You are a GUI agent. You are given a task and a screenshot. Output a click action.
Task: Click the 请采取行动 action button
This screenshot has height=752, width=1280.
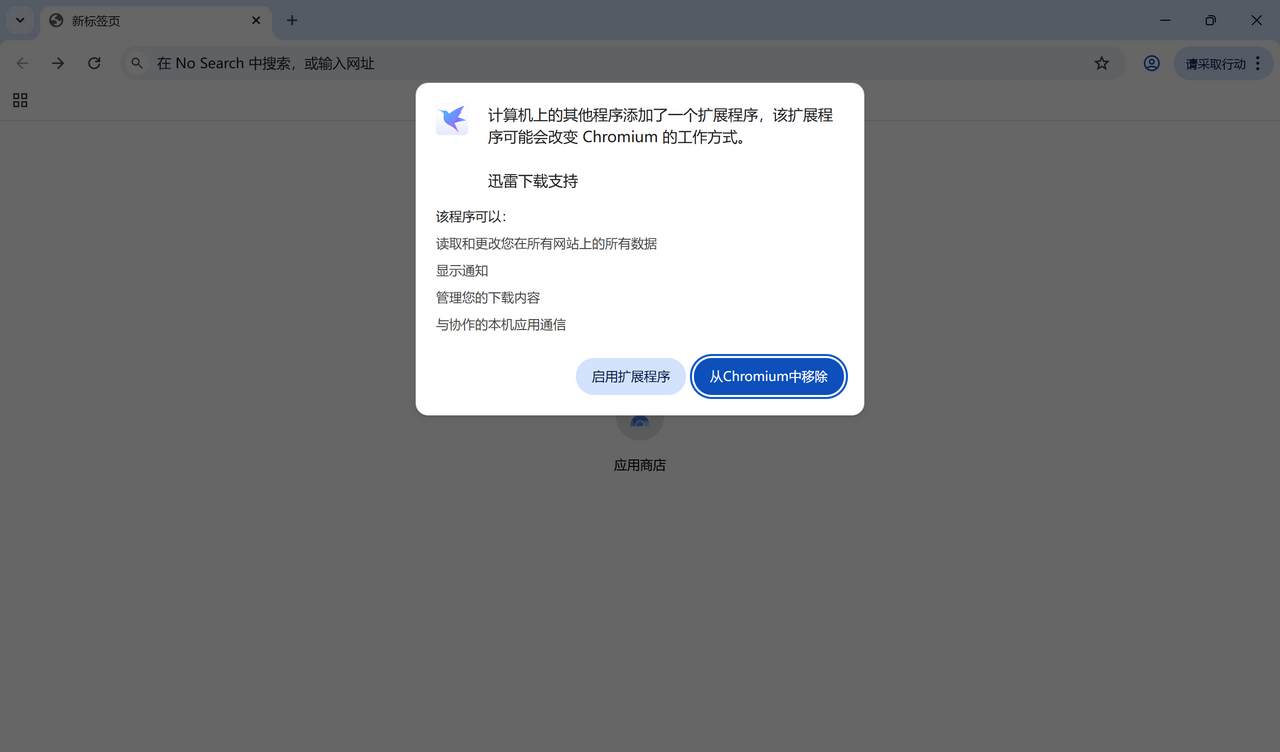tap(1215, 62)
